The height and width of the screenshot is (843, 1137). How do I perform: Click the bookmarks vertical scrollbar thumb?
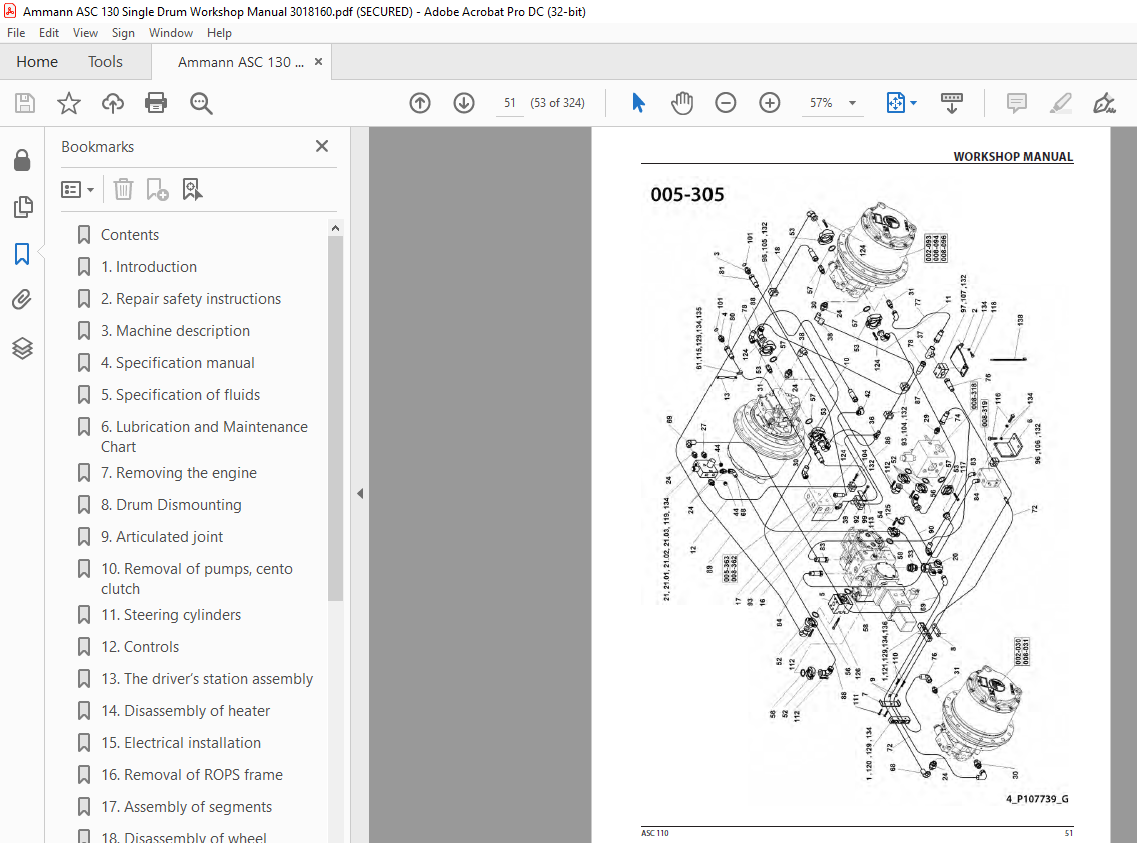pyautogui.click(x=335, y=418)
